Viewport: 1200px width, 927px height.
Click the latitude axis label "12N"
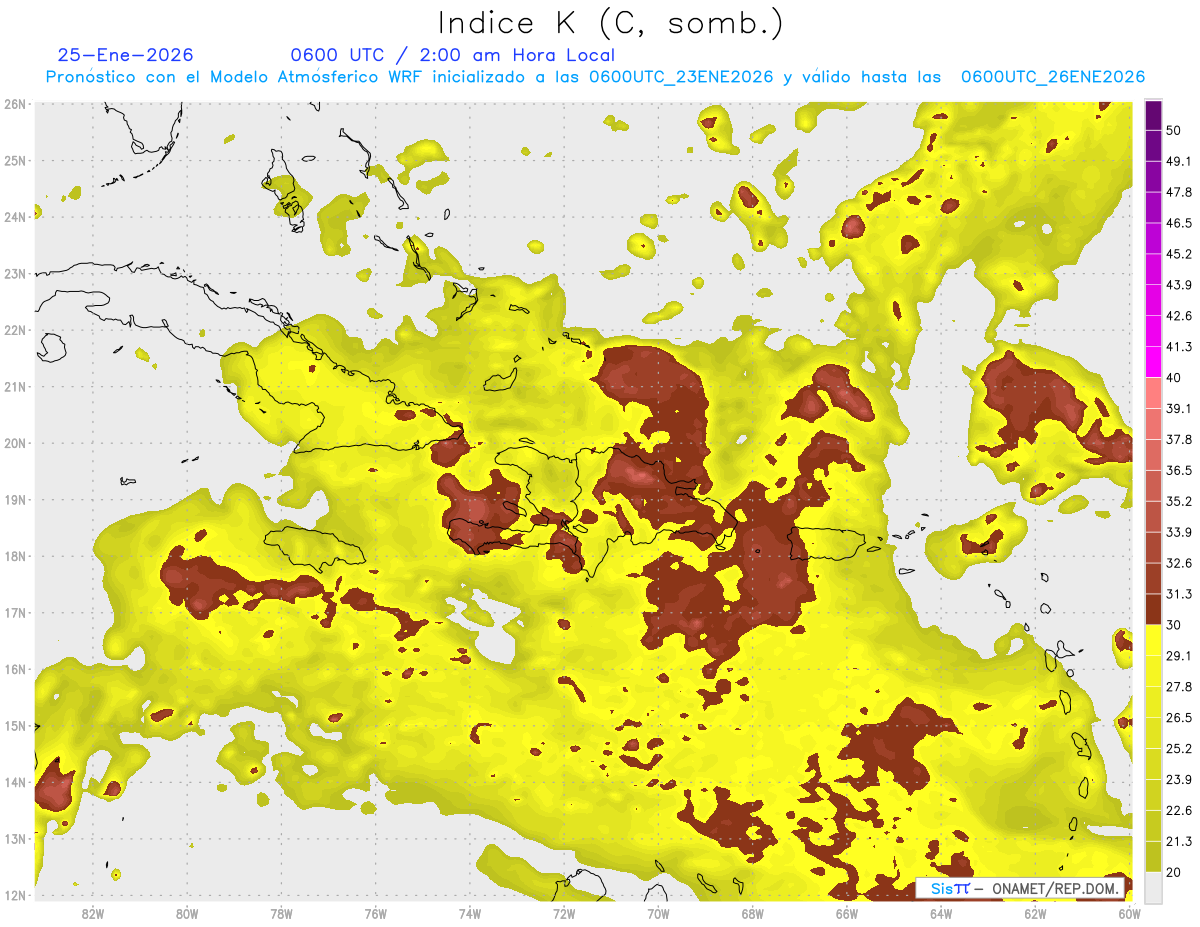coord(15,895)
